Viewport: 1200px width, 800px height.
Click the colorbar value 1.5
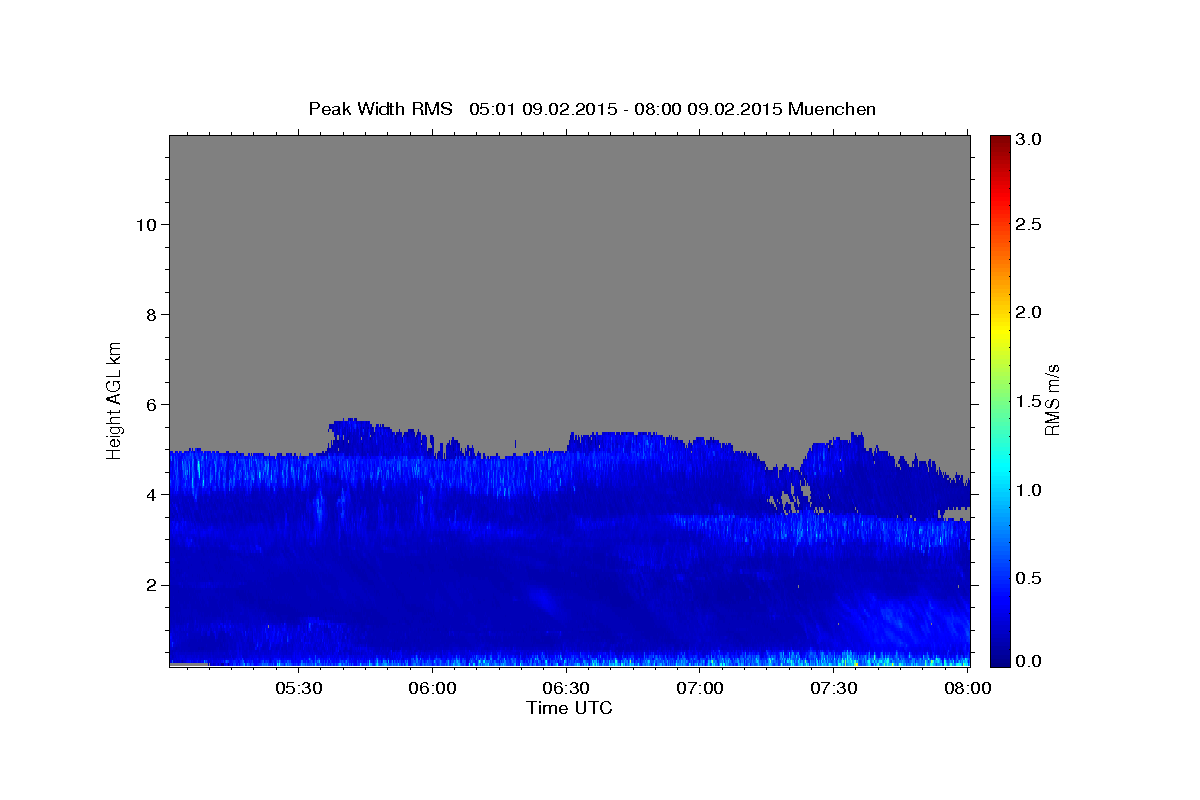[x=1029, y=401]
